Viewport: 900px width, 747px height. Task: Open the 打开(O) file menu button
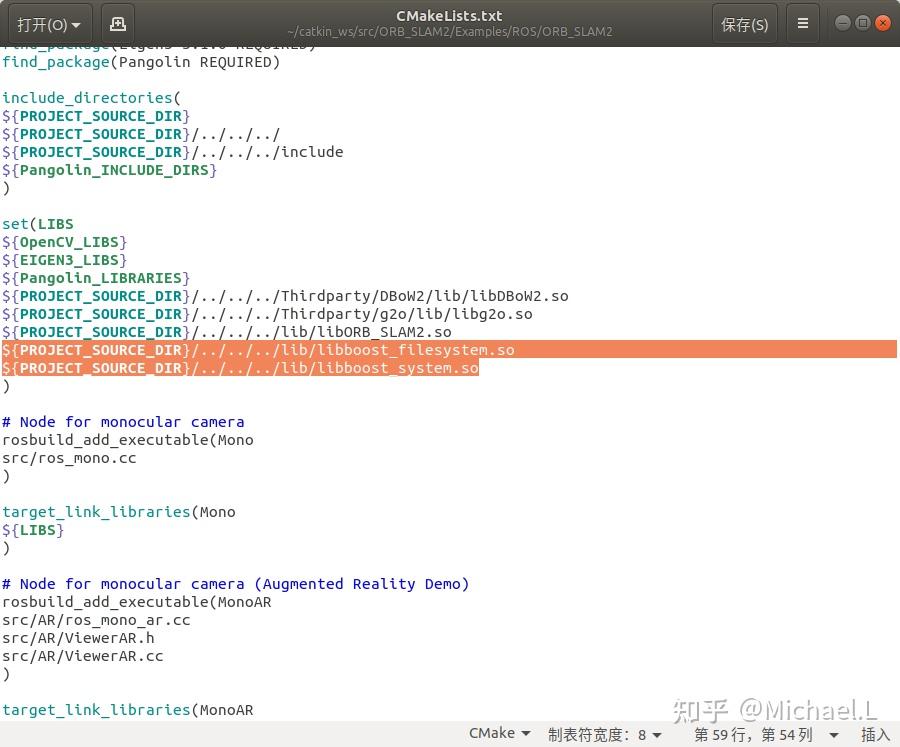click(x=49, y=24)
